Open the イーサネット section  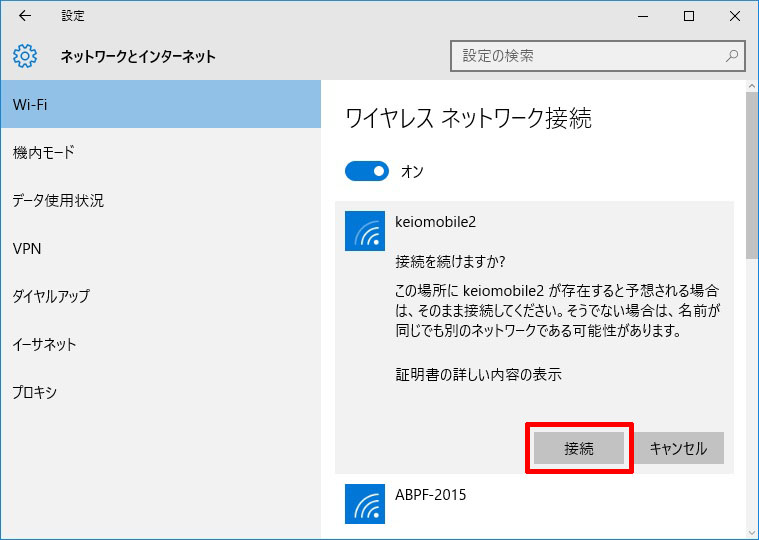coord(161,344)
